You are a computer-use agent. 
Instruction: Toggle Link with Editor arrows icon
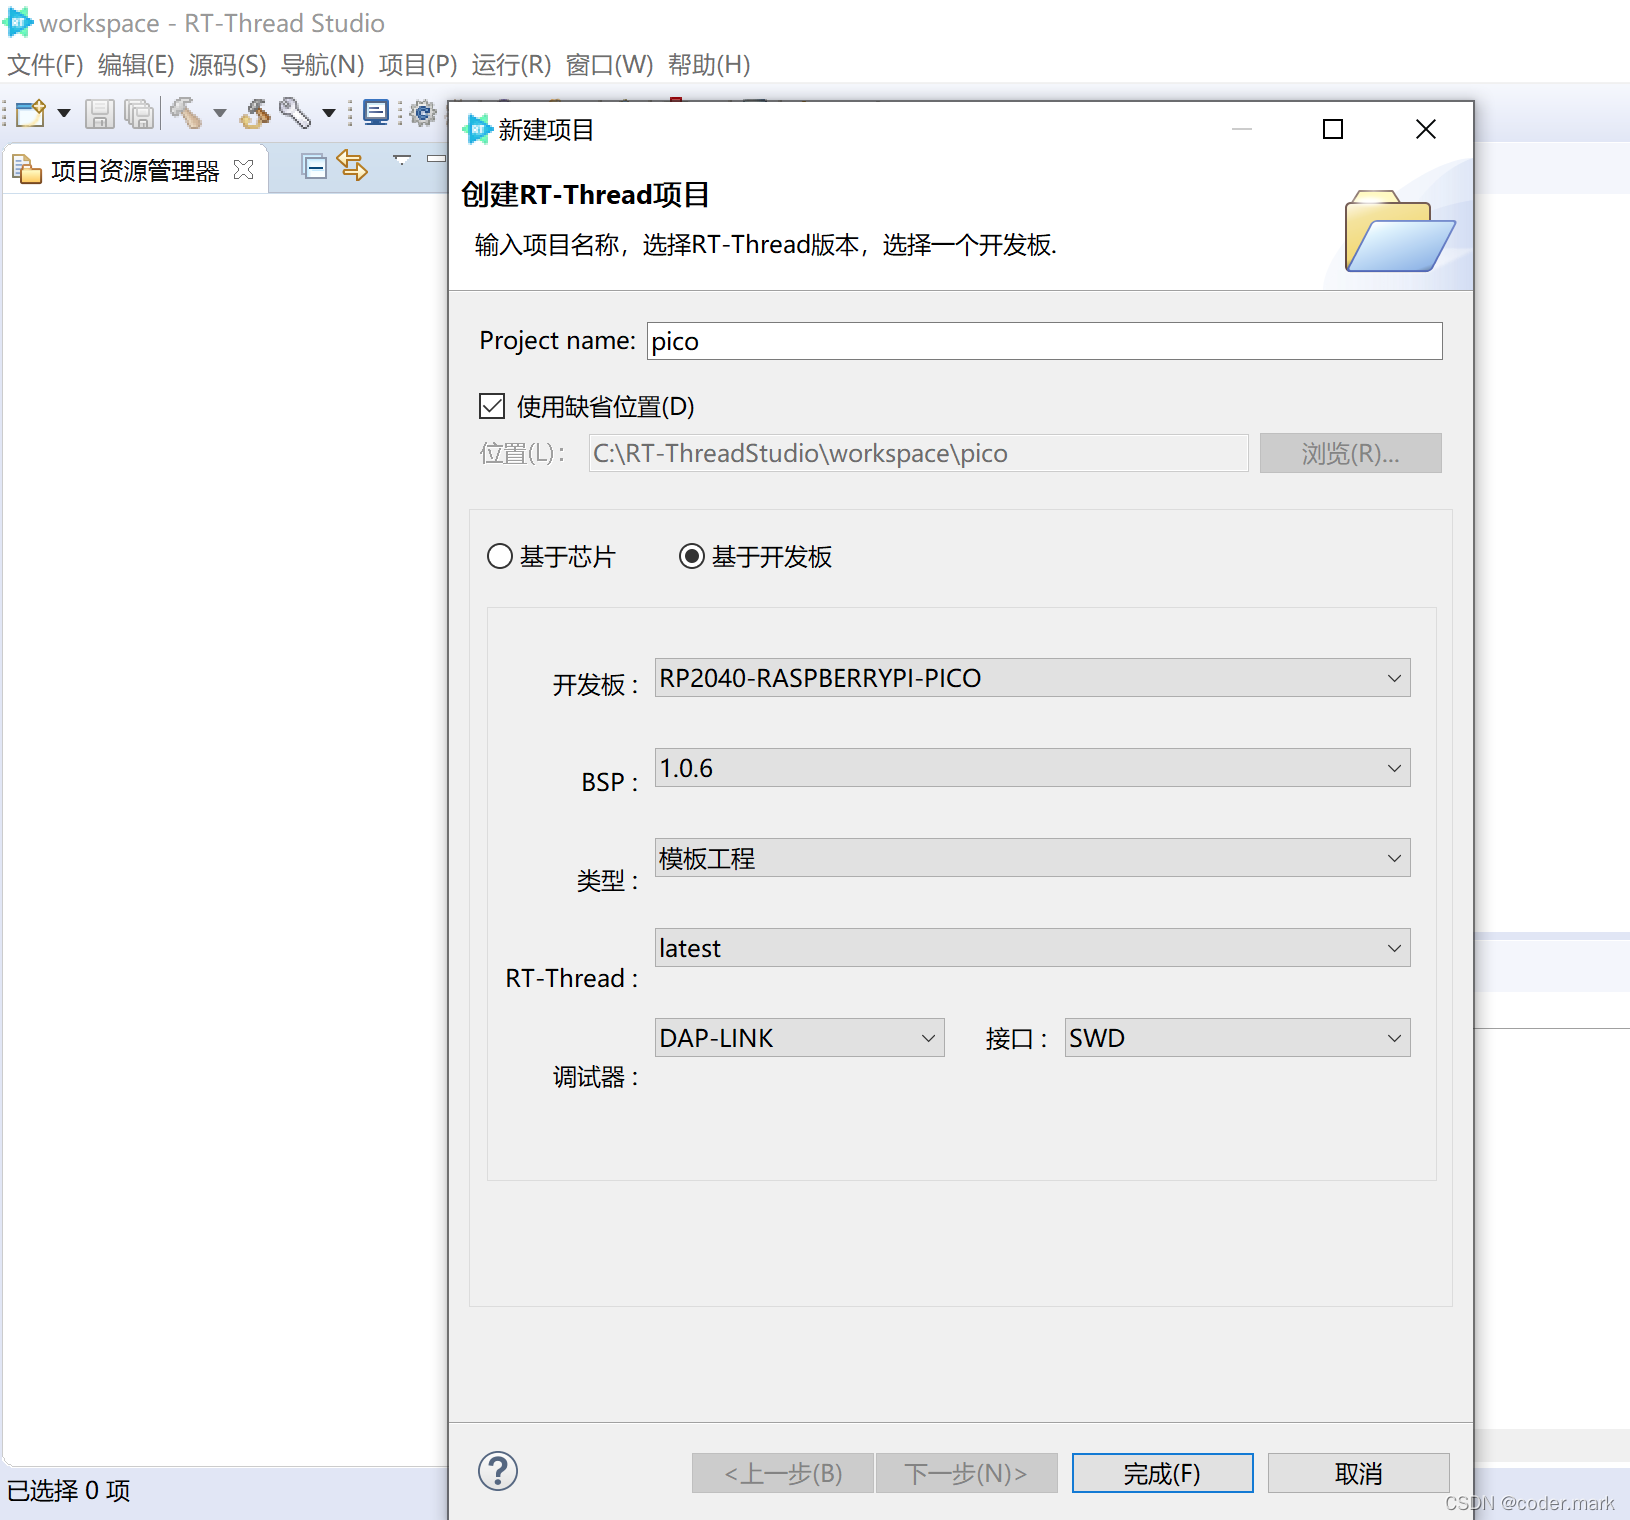pyautogui.click(x=352, y=166)
